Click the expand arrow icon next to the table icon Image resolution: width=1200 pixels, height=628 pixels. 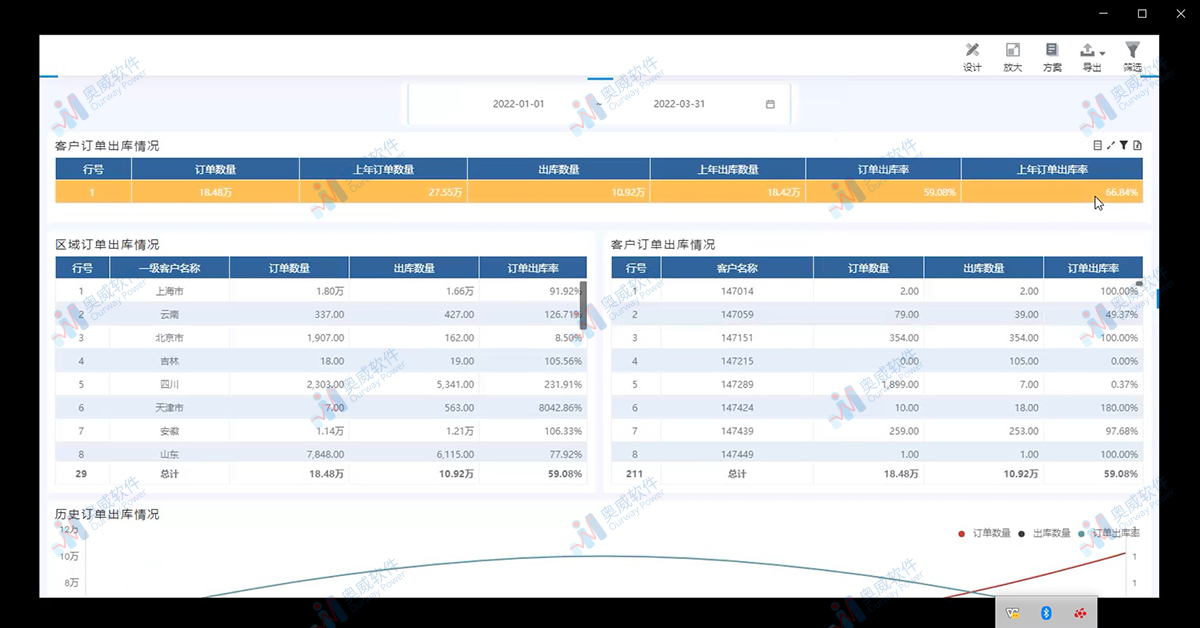tap(1110, 145)
